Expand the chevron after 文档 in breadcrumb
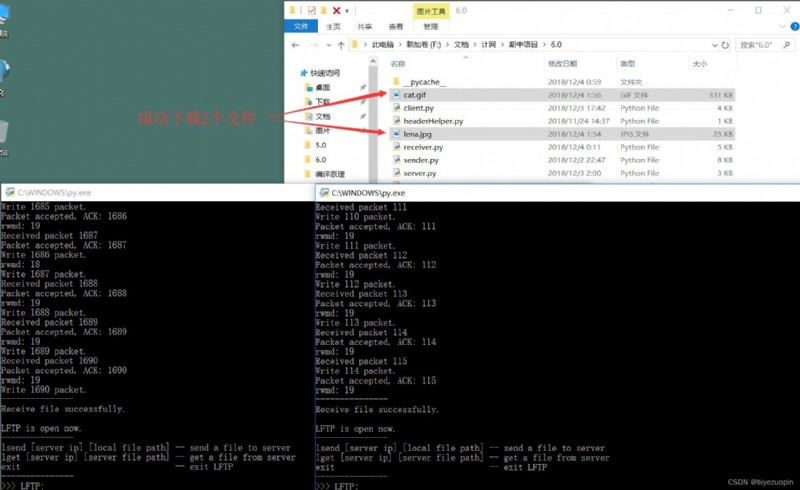This screenshot has height=490, width=800. point(475,45)
